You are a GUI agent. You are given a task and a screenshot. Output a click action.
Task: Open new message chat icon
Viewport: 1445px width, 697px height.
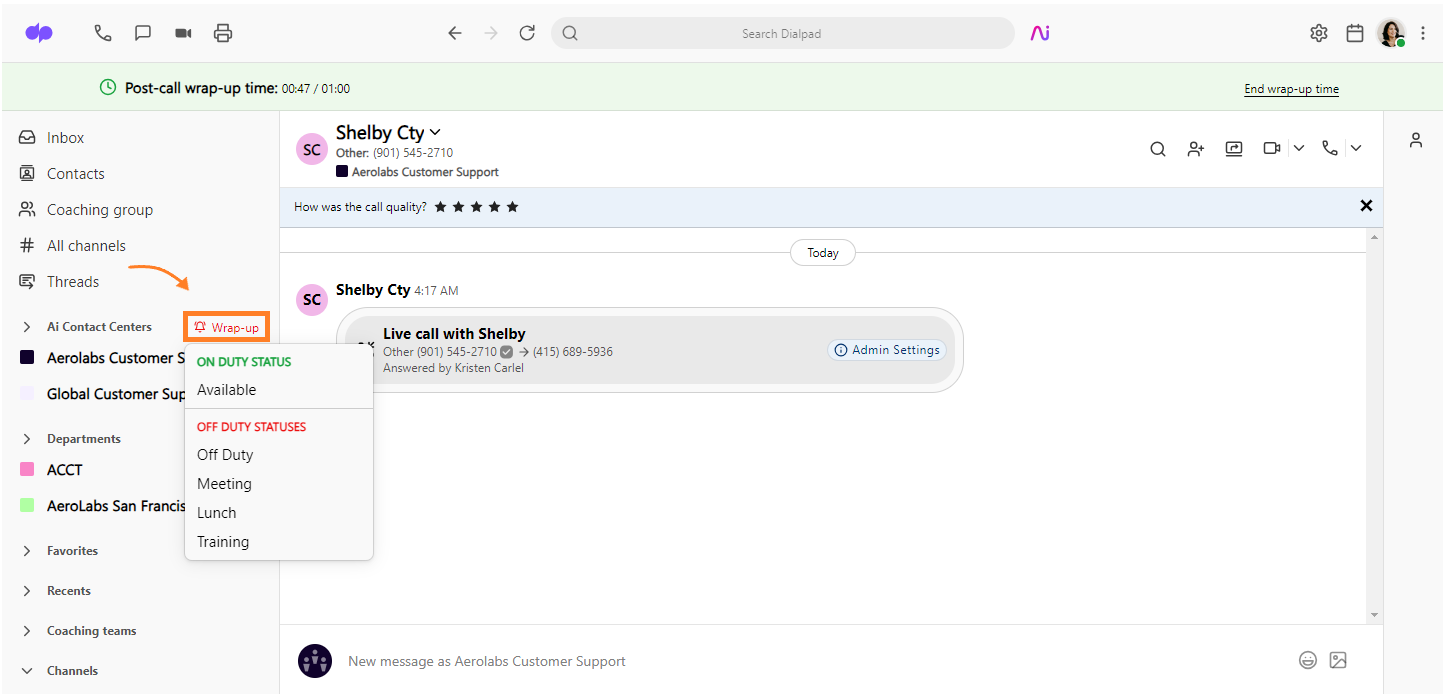point(143,33)
